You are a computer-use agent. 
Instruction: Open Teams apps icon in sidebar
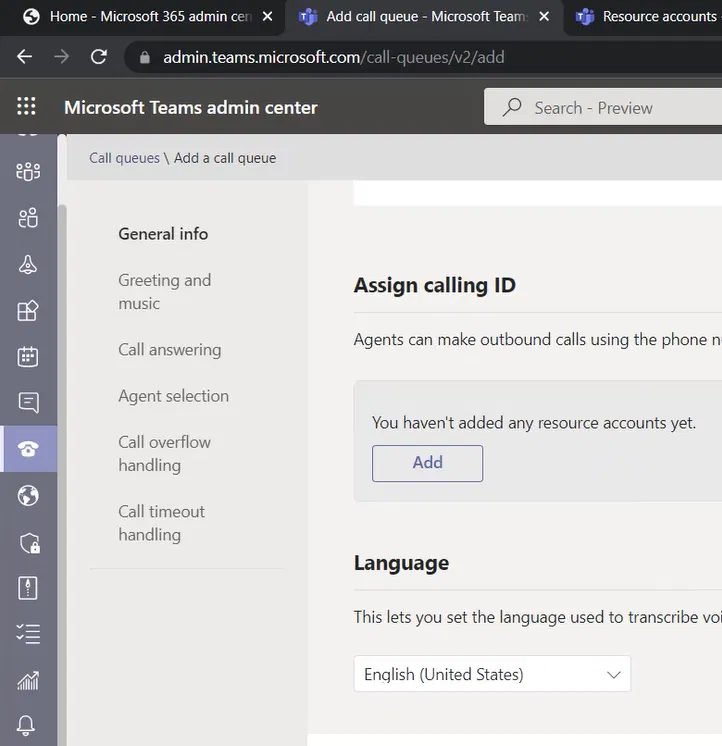click(x=28, y=310)
